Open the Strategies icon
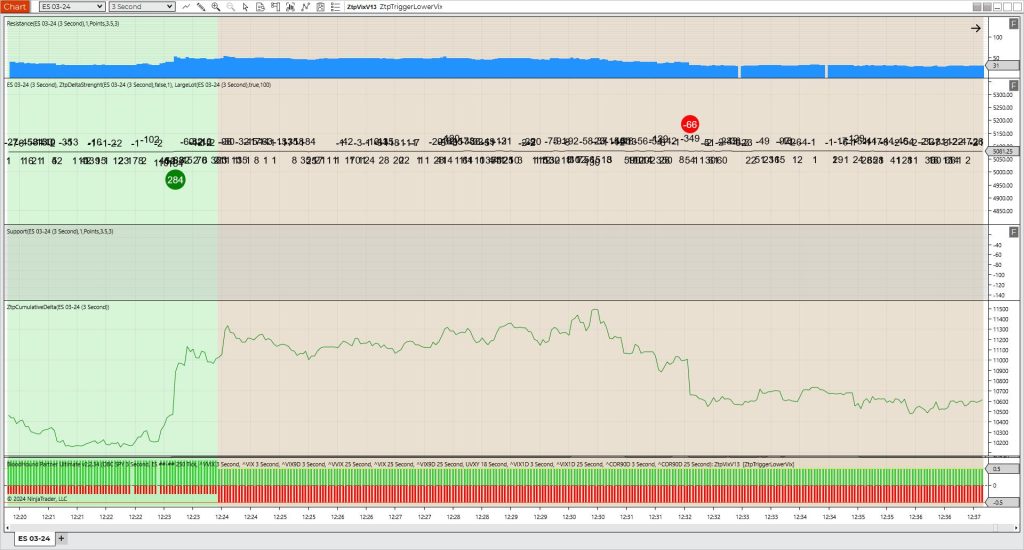 click(320, 7)
